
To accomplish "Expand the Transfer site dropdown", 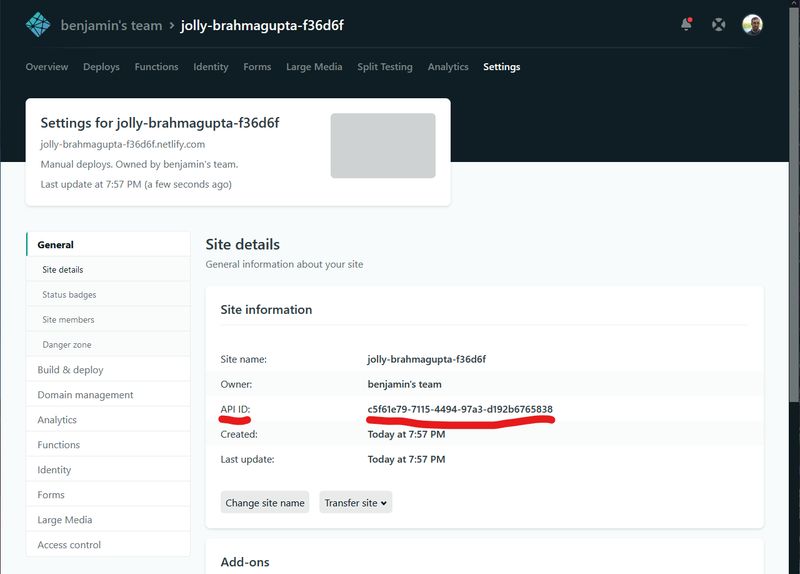I will tap(356, 503).
